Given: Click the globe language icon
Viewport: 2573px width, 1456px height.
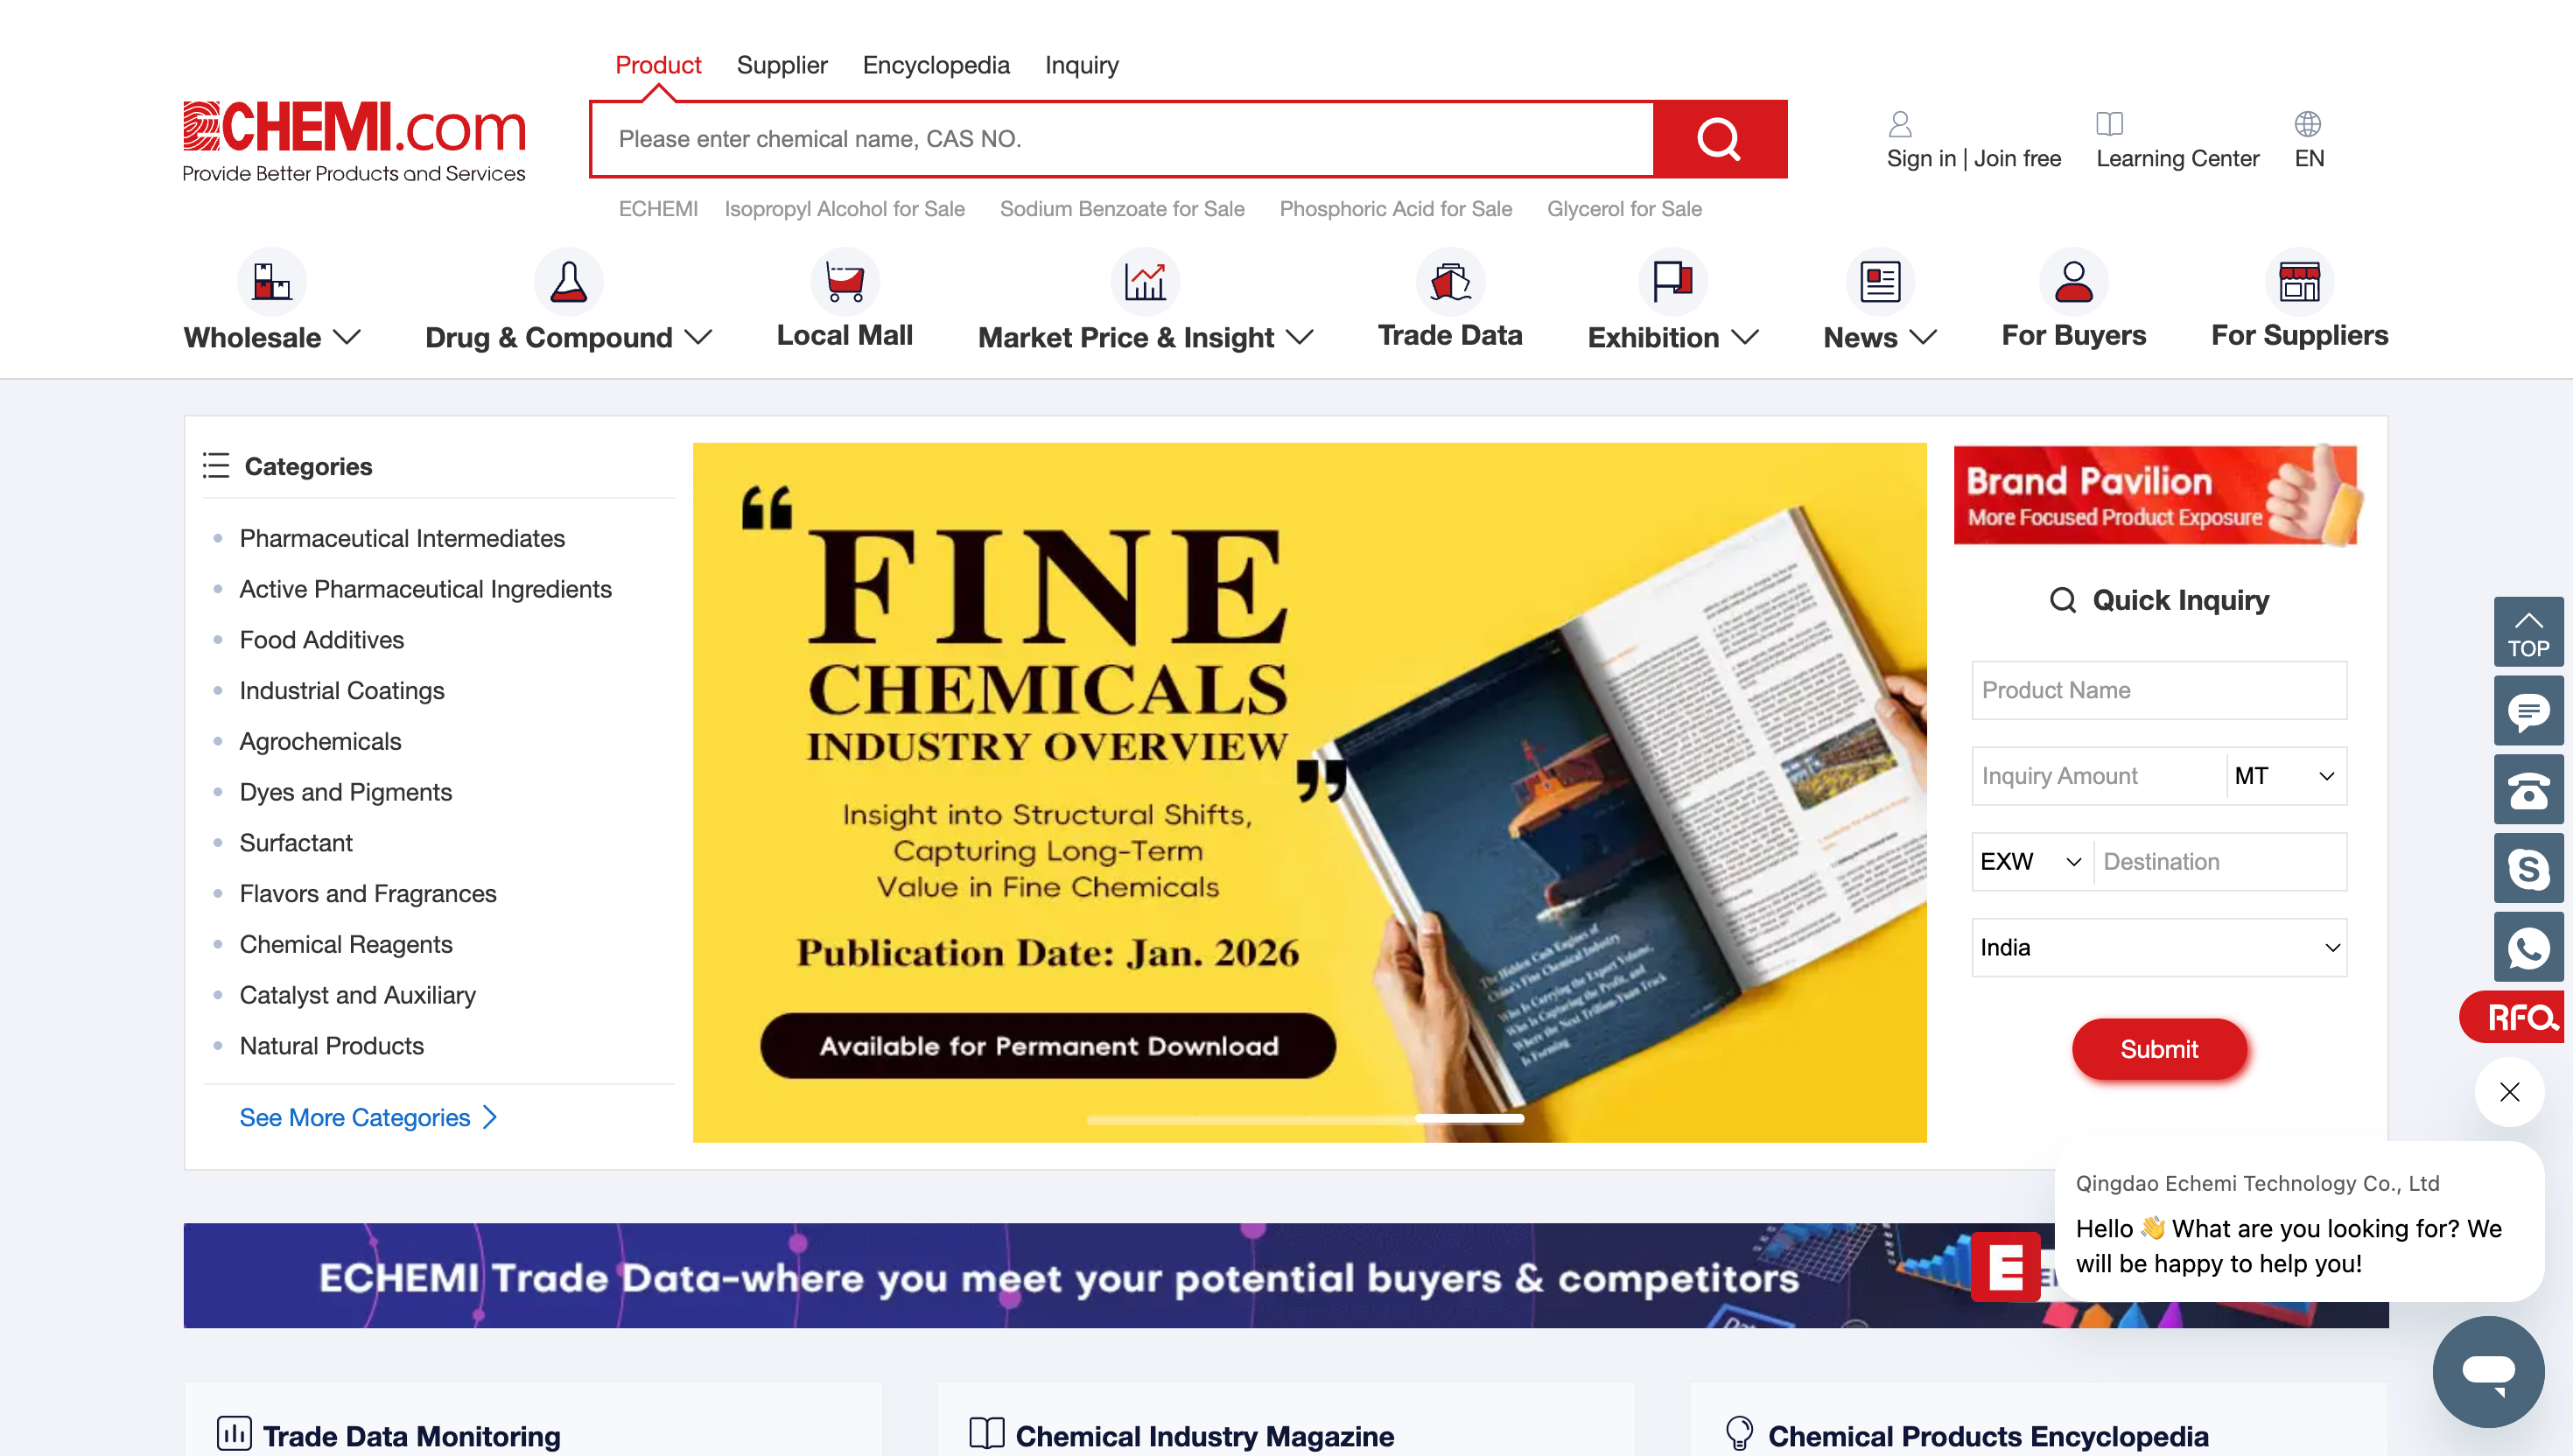Looking at the screenshot, I should (x=2308, y=124).
